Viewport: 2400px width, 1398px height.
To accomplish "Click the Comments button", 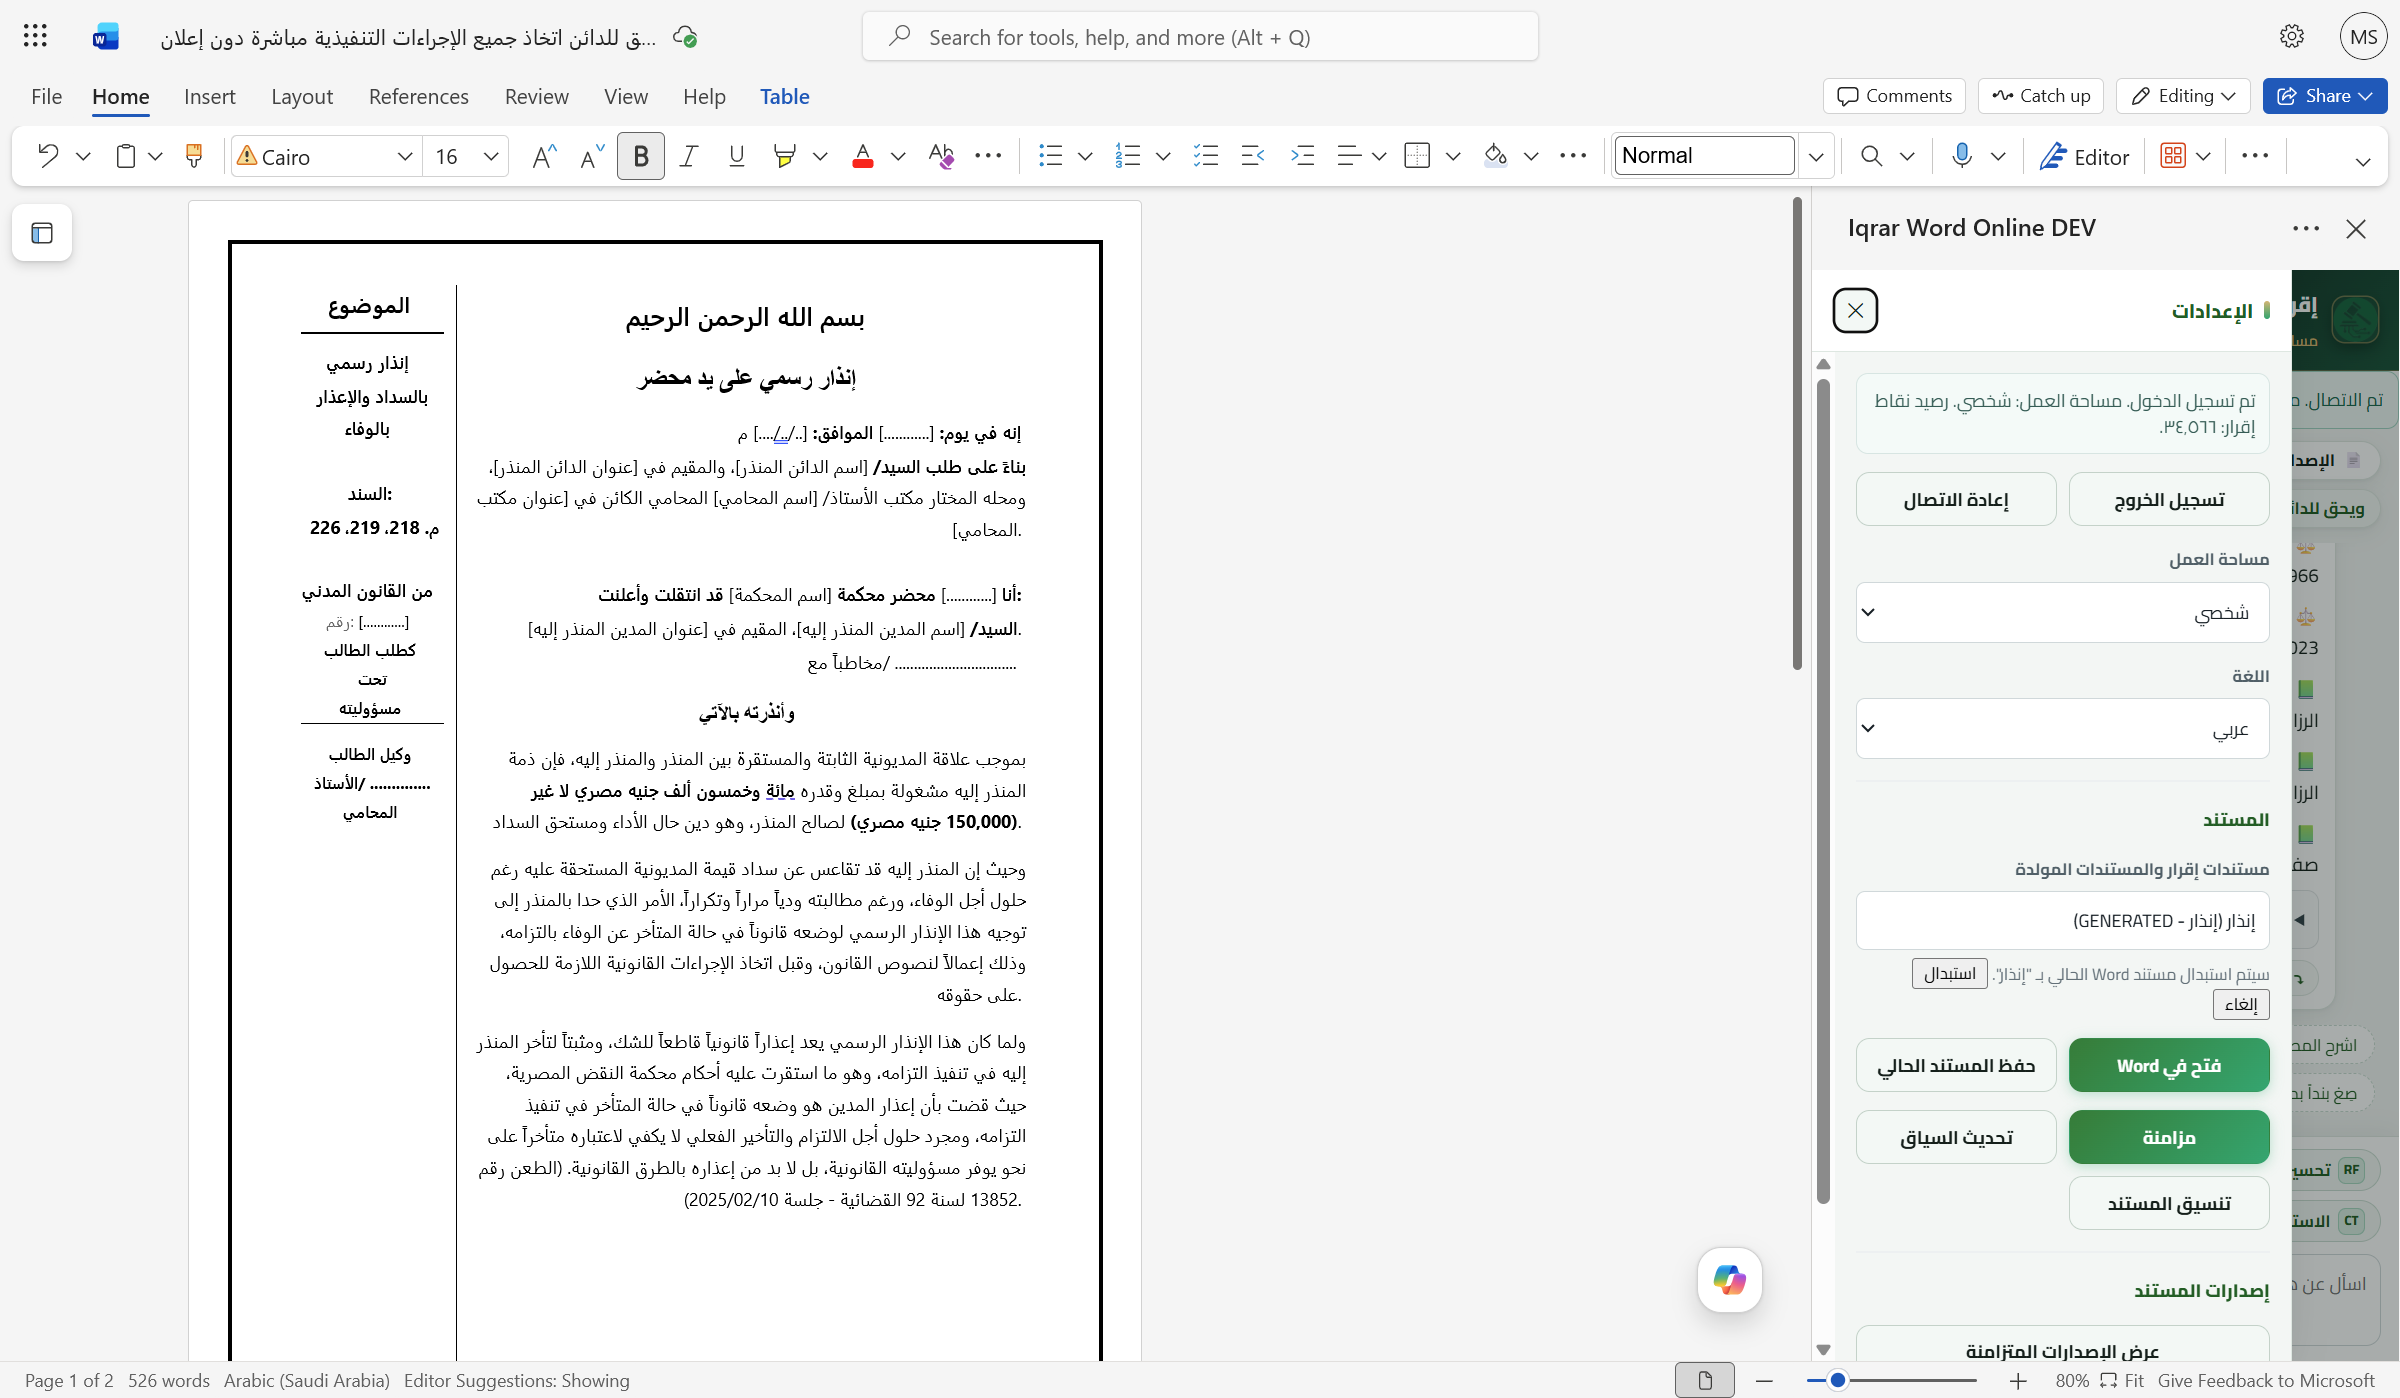I will click(x=1894, y=96).
